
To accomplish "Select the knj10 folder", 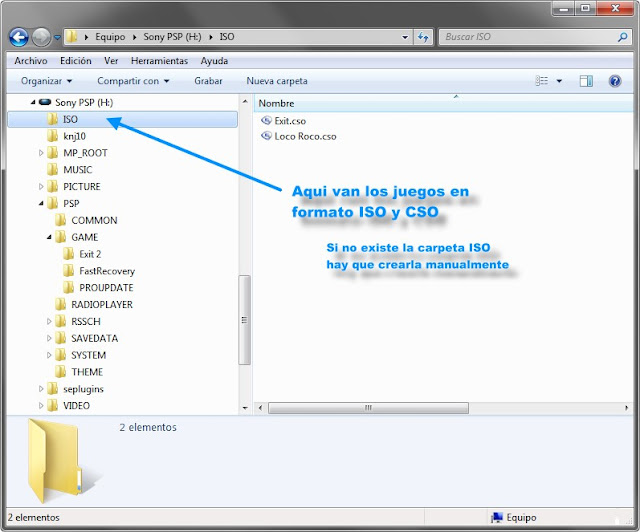I will [x=74, y=136].
